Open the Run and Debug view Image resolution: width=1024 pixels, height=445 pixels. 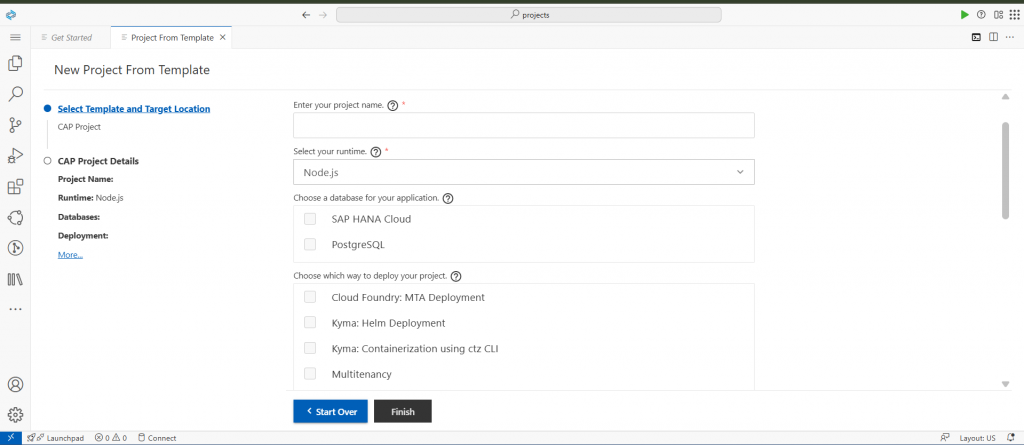[15, 156]
